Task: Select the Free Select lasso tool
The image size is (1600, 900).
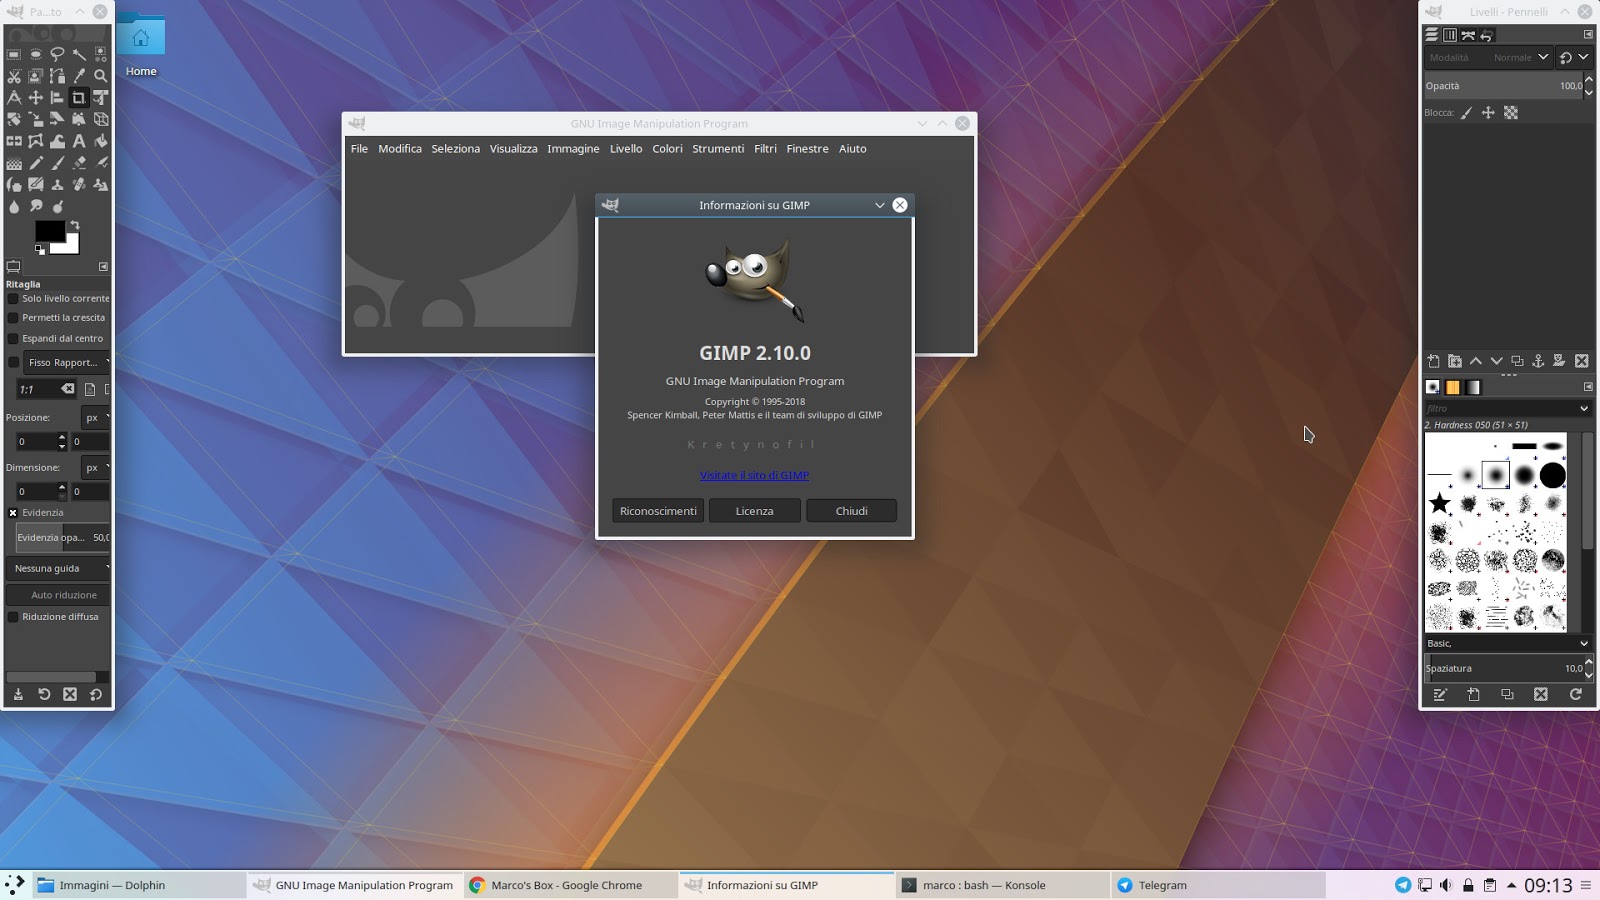Action: point(57,54)
